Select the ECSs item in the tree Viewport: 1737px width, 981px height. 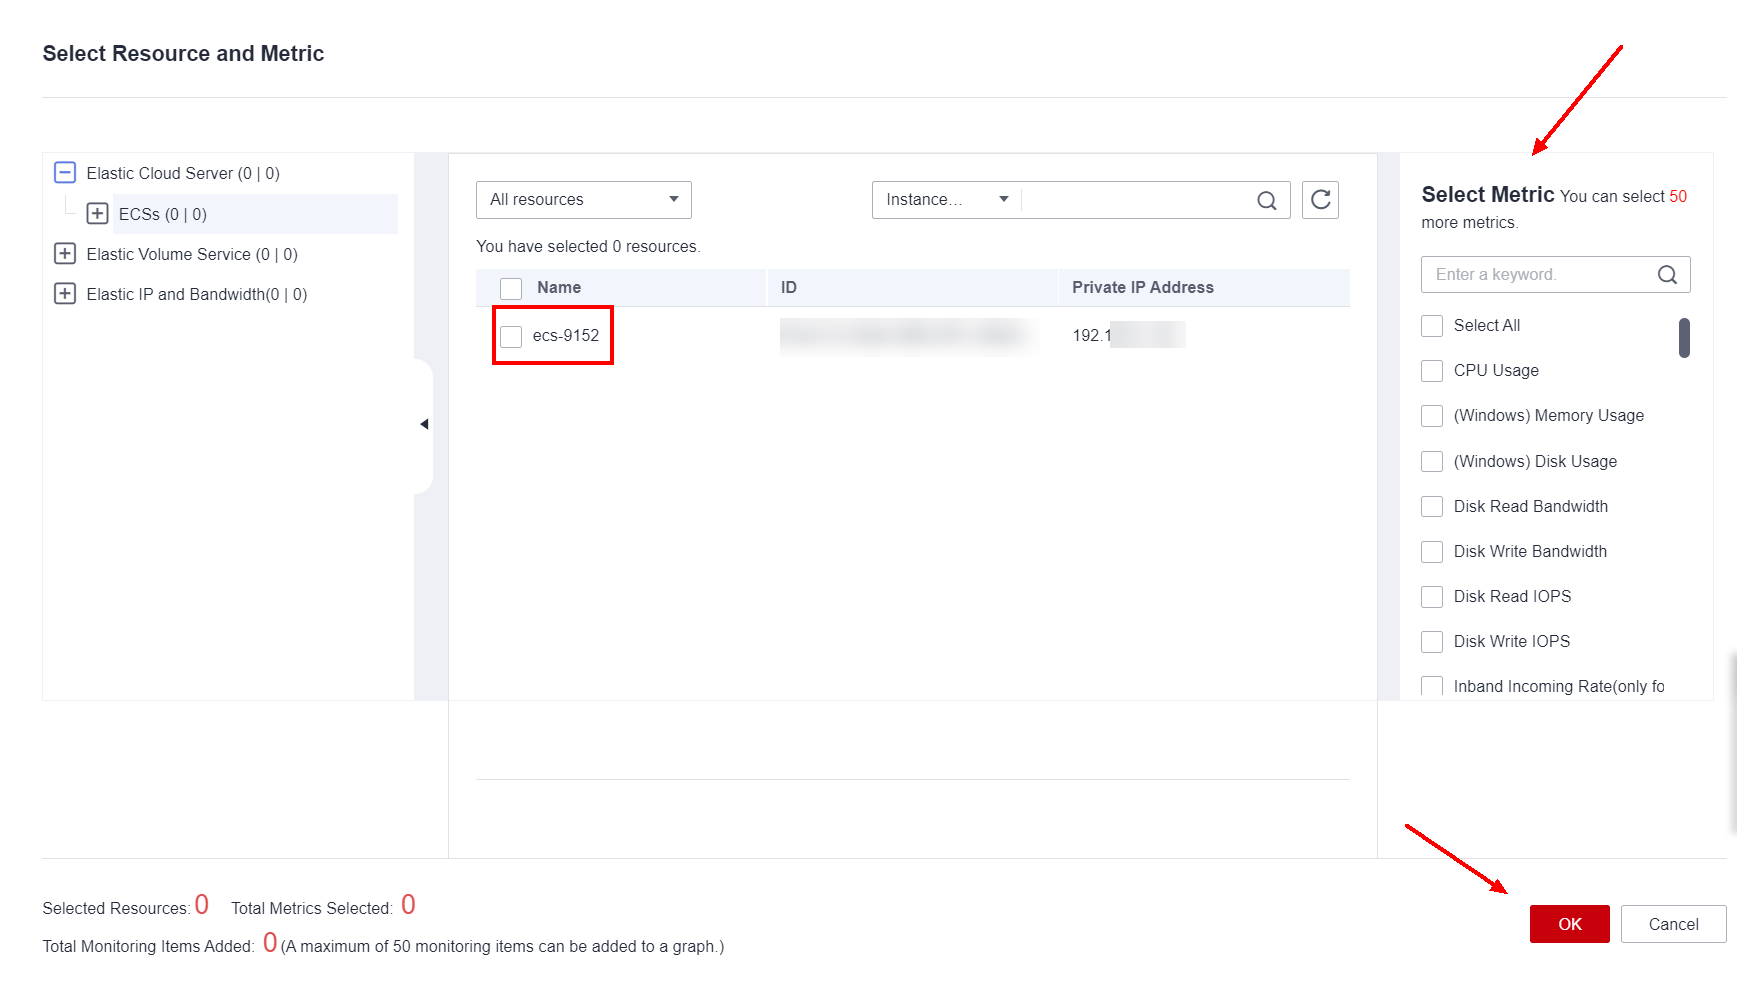click(162, 214)
